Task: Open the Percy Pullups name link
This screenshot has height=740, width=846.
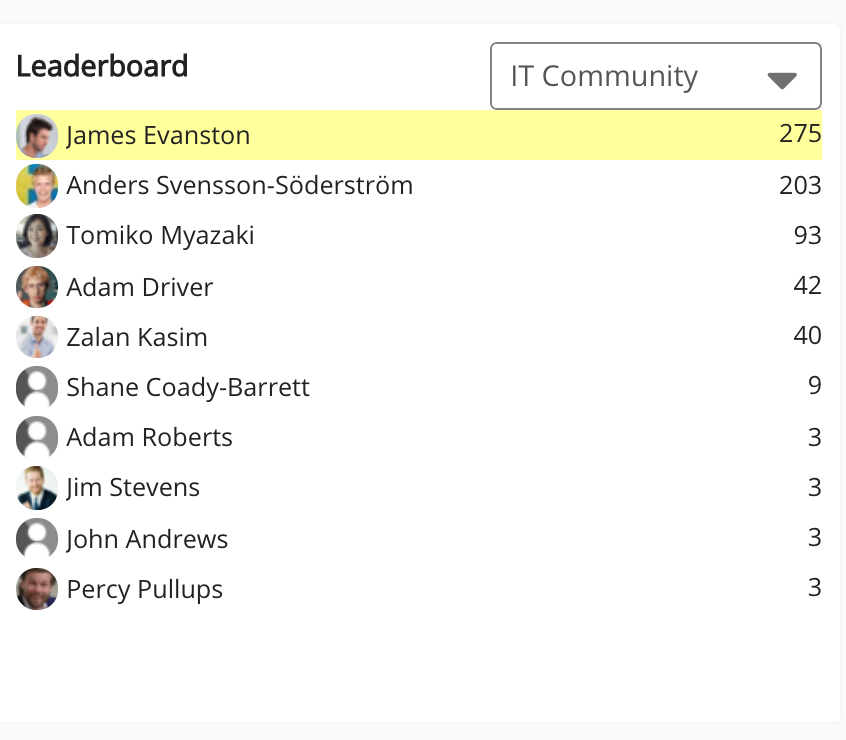Action: [x=144, y=590]
